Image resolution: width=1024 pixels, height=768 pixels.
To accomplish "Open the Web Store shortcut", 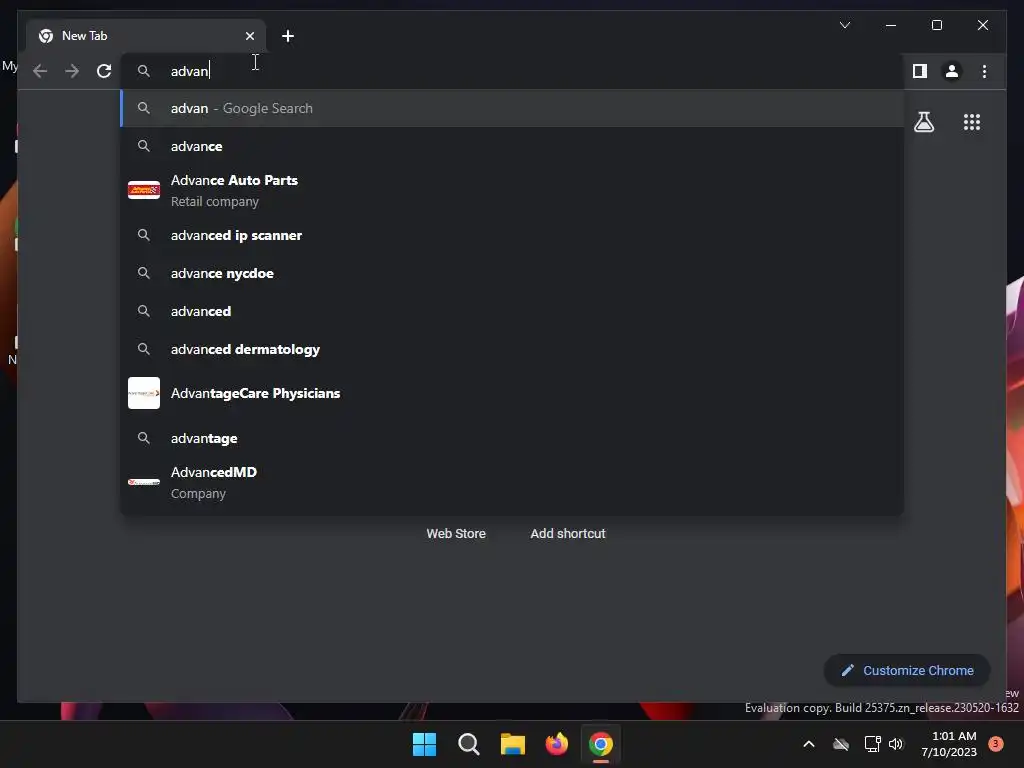I will 456,534.
